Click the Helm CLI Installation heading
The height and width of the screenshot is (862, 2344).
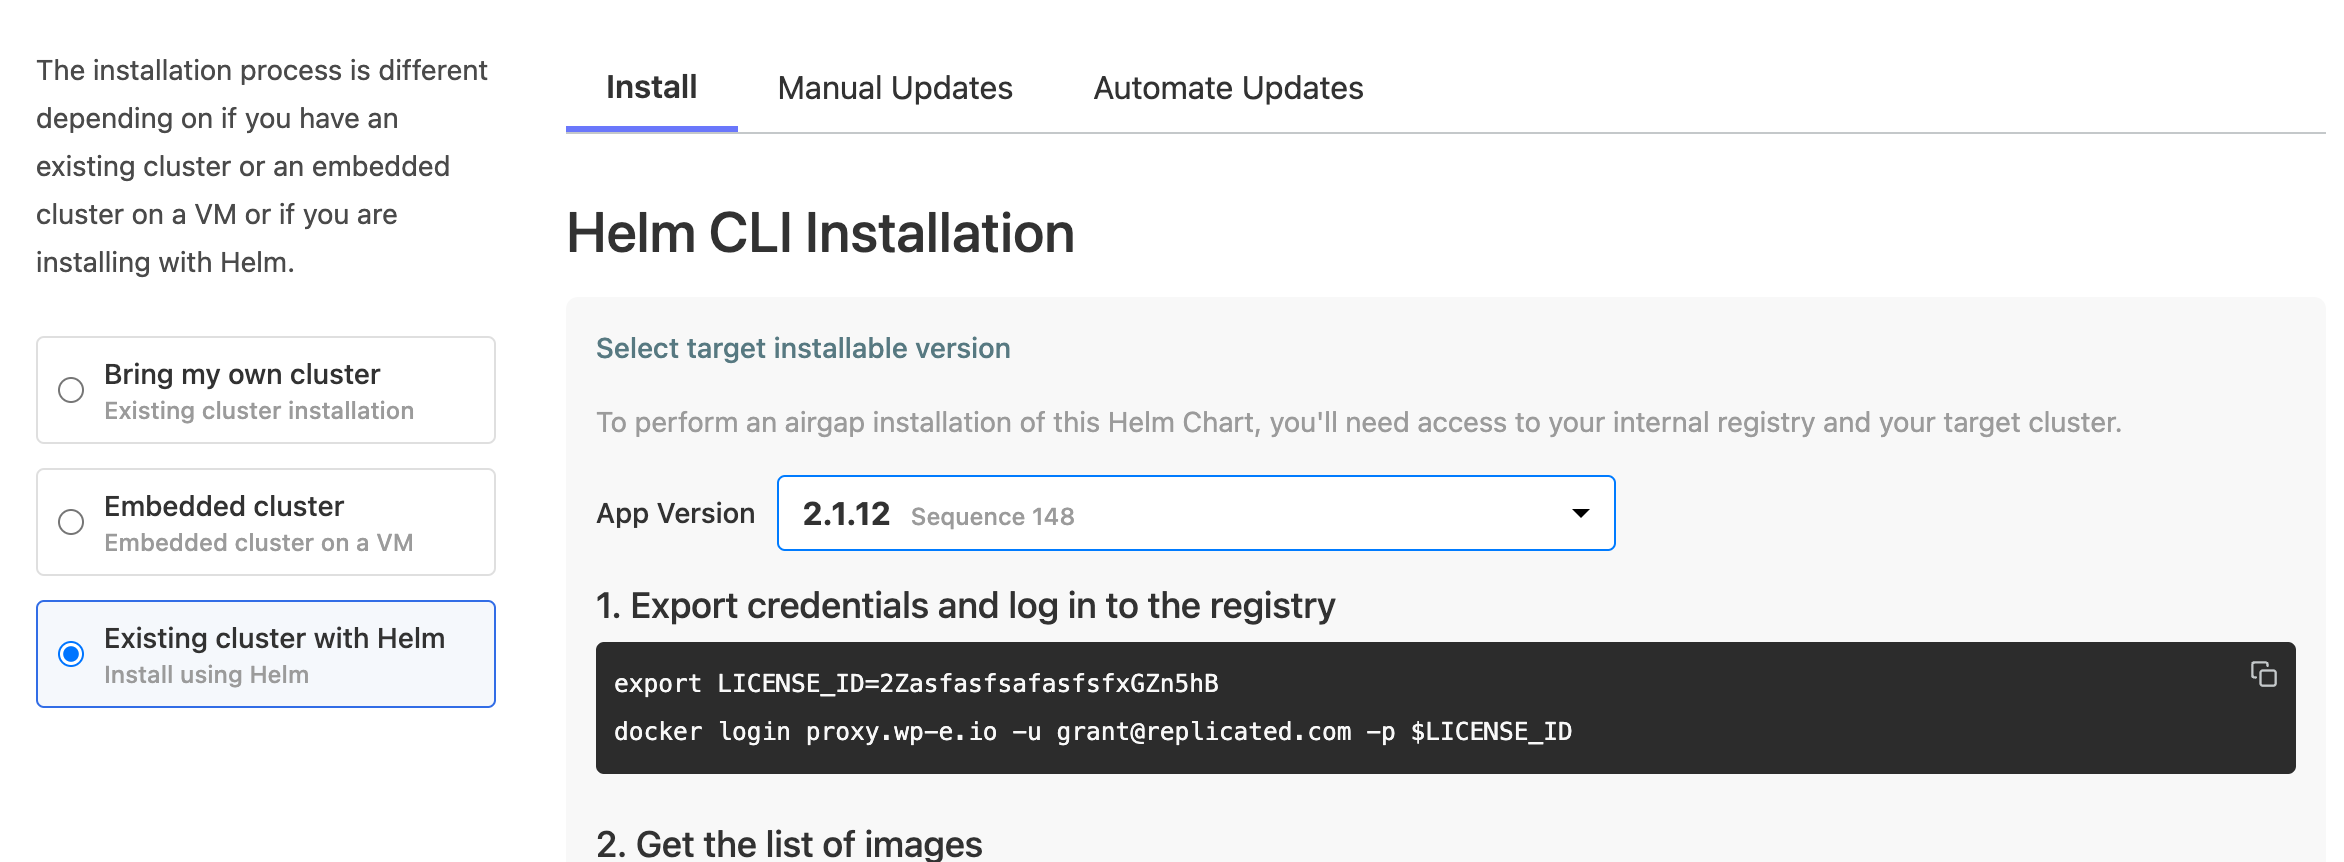click(x=820, y=233)
